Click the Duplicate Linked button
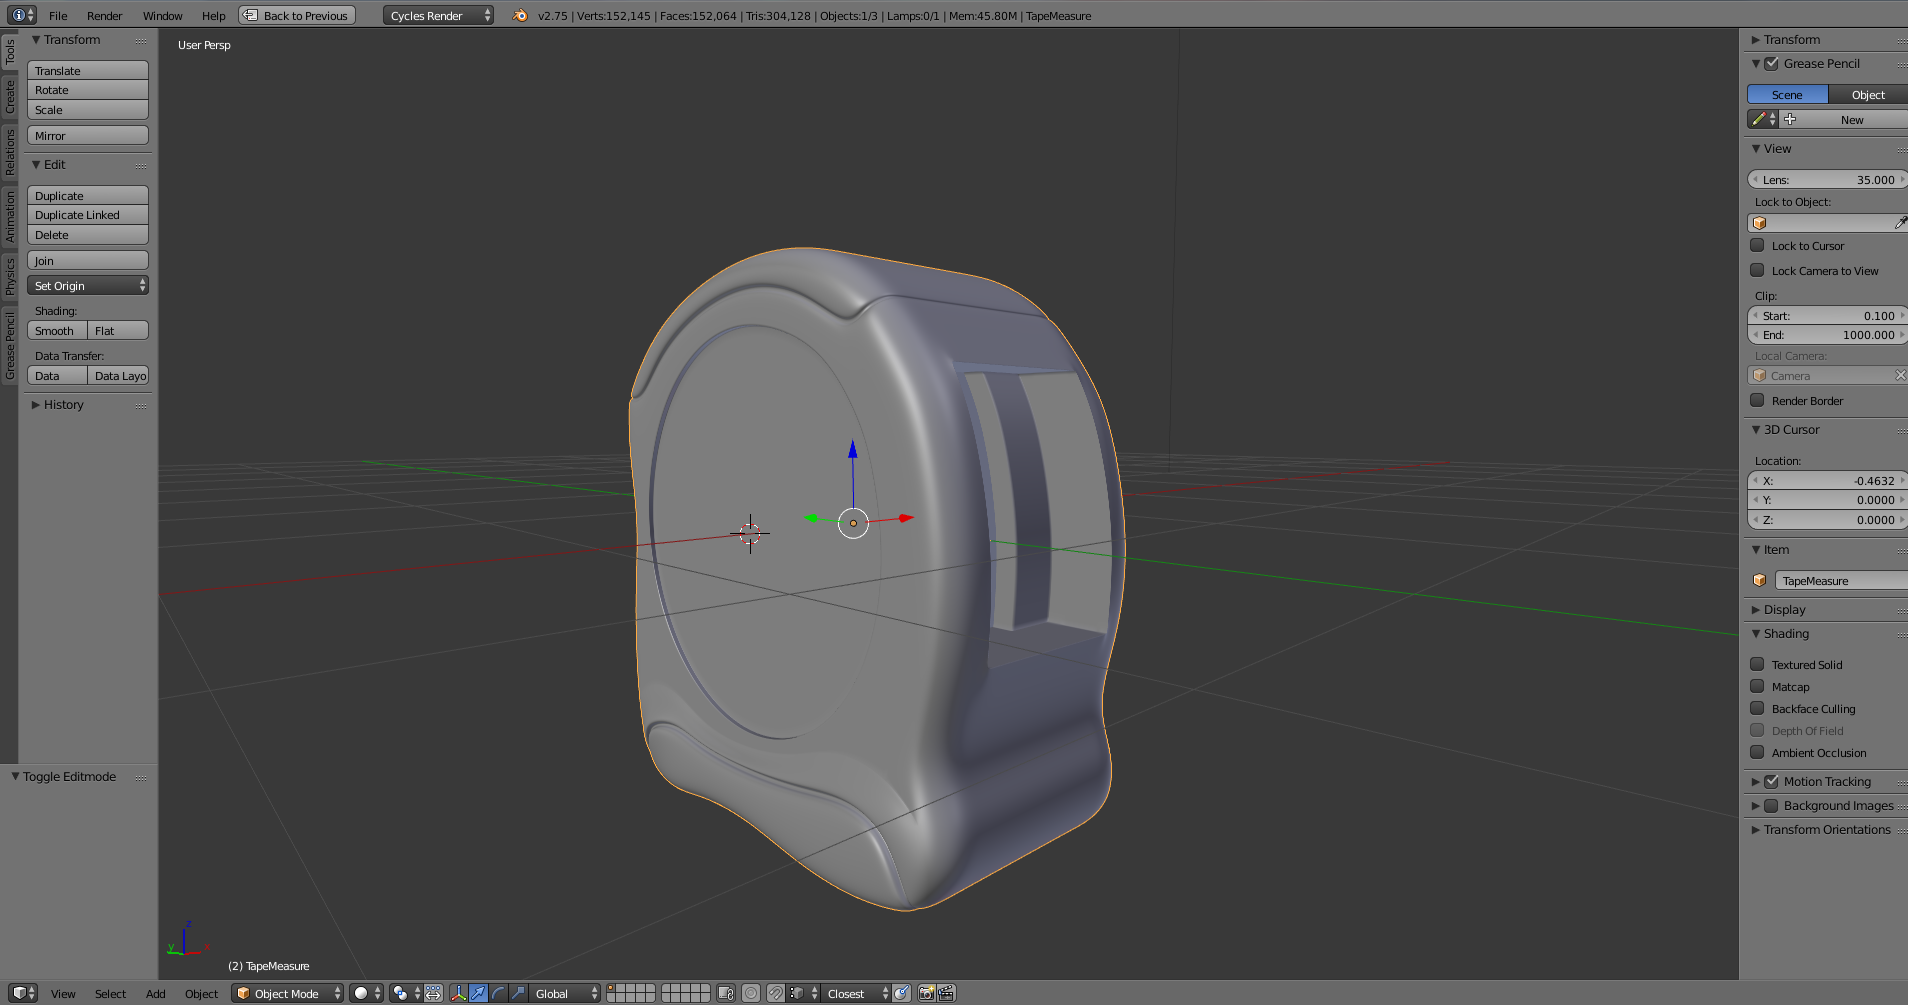The height and width of the screenshot is (1005, 1908). 88,215
